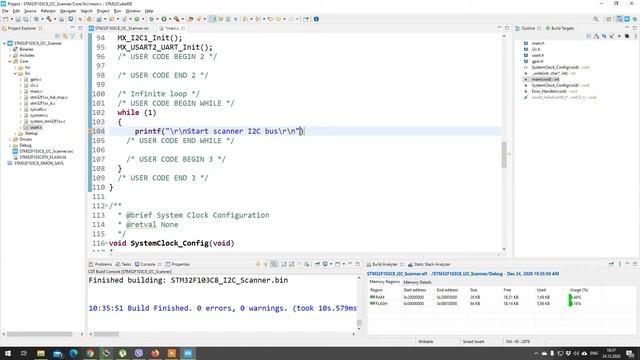Screen dimensions: 640x360
Task: Open the Project Explorer filter icon
Action: 73,36
